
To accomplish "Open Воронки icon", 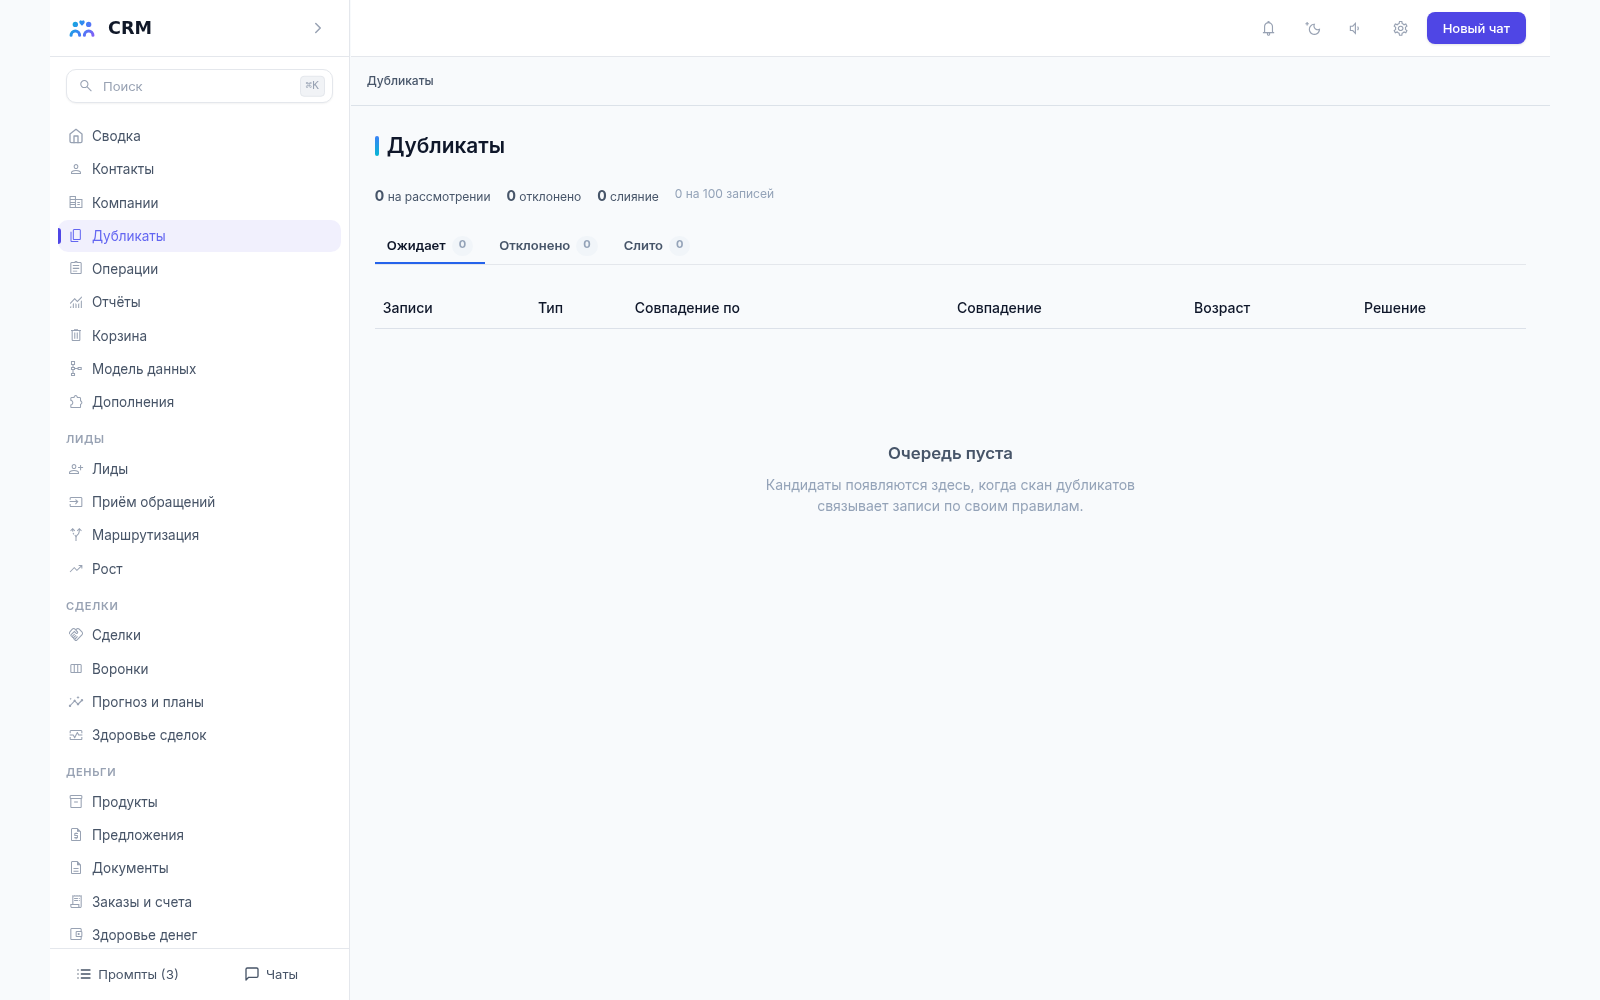I will click(76, 669).
